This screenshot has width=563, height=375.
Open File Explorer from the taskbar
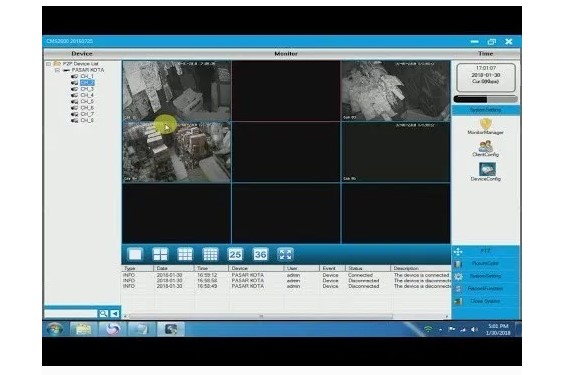tap(83, 329)
